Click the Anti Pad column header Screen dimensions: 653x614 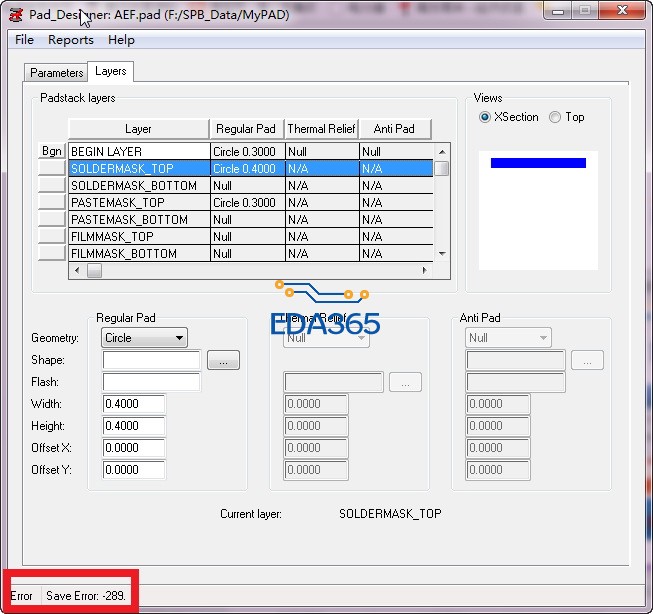[394, 129]
